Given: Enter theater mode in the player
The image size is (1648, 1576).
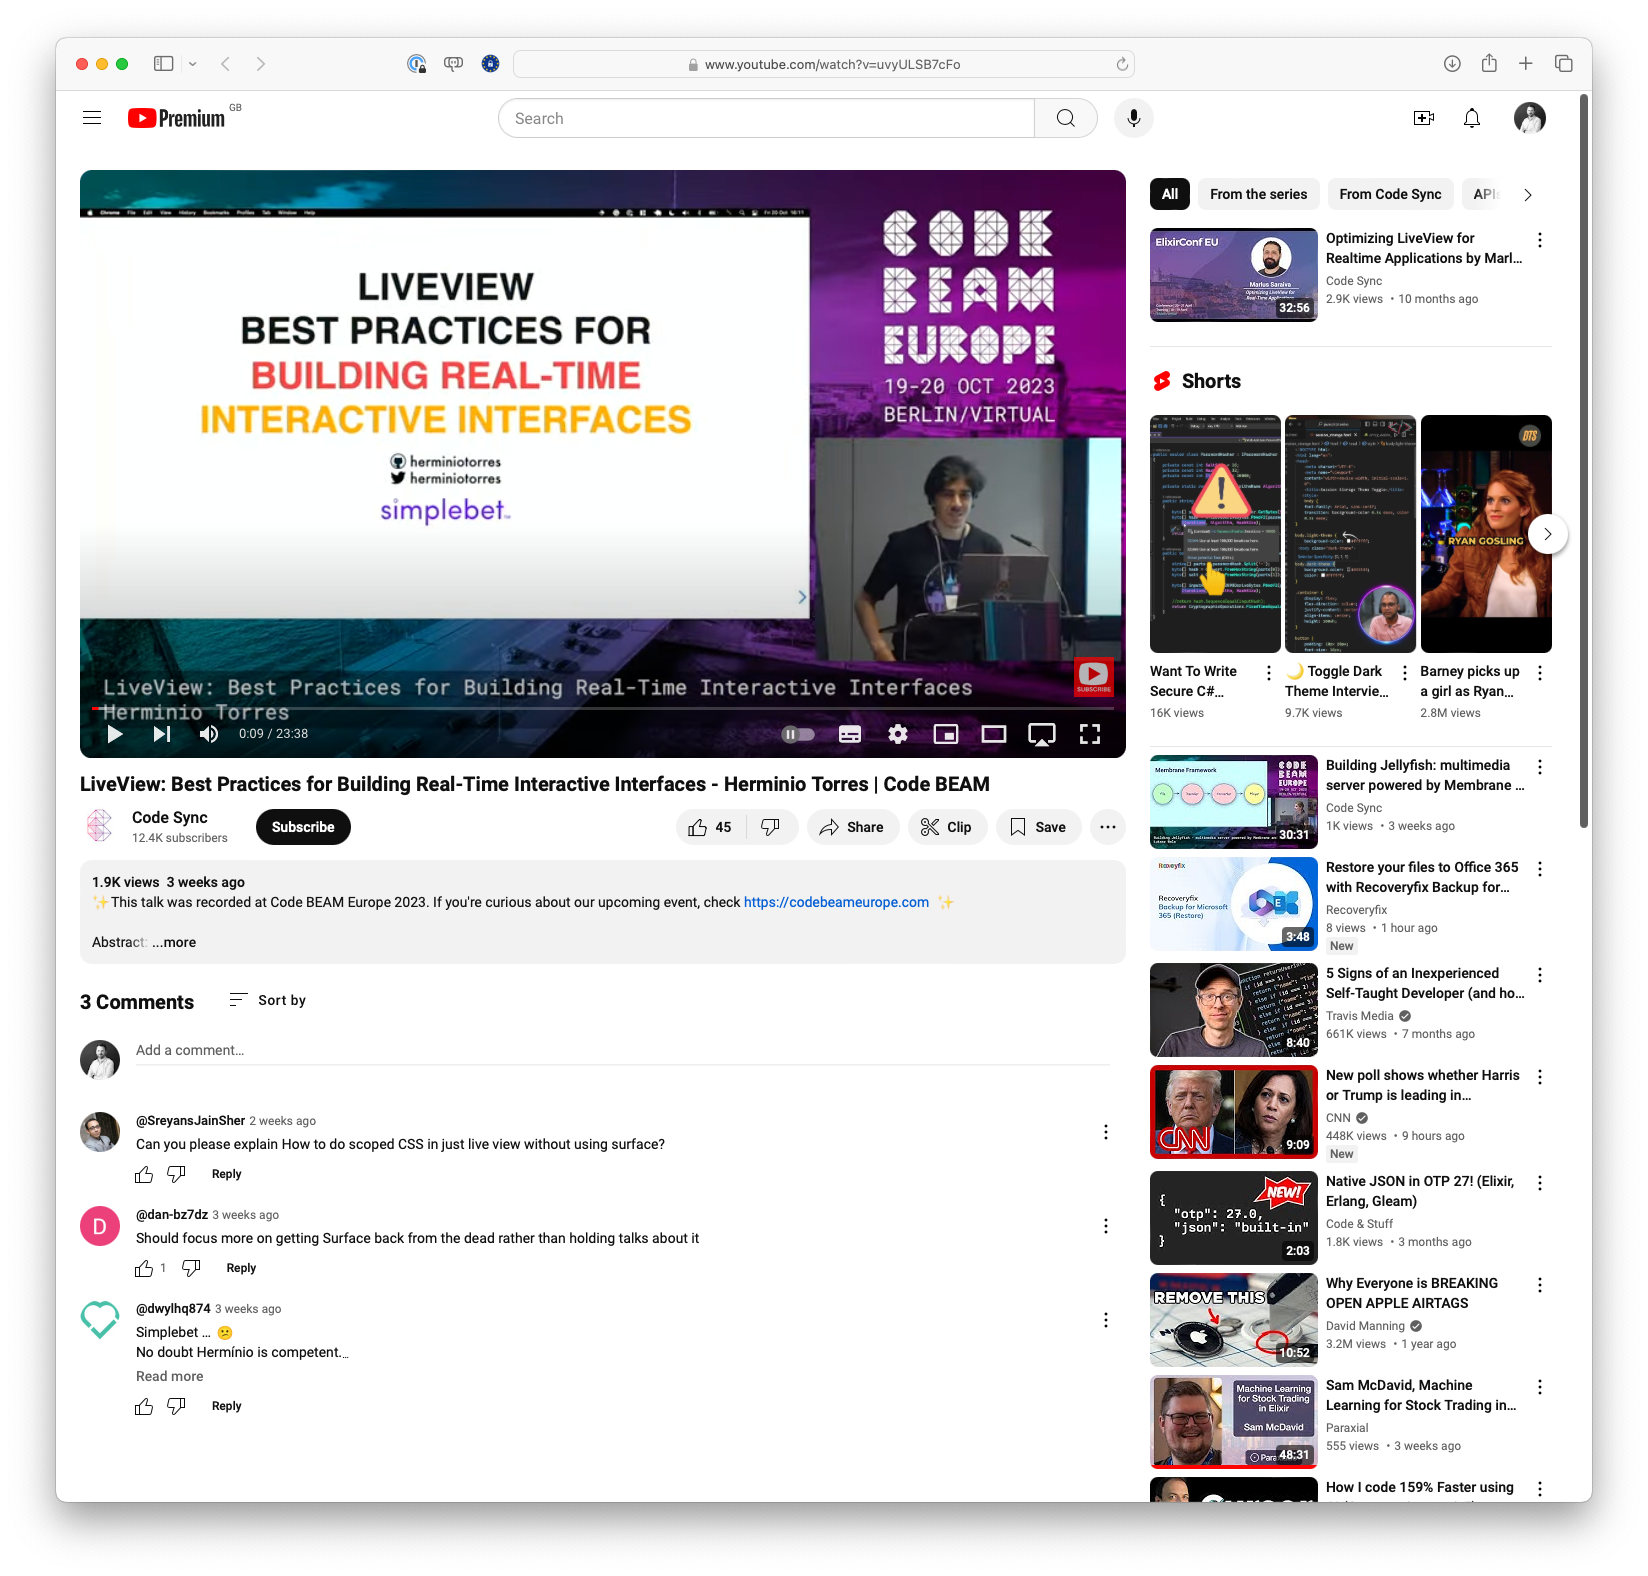Looking at the screenshot, I should click(993, 734).
